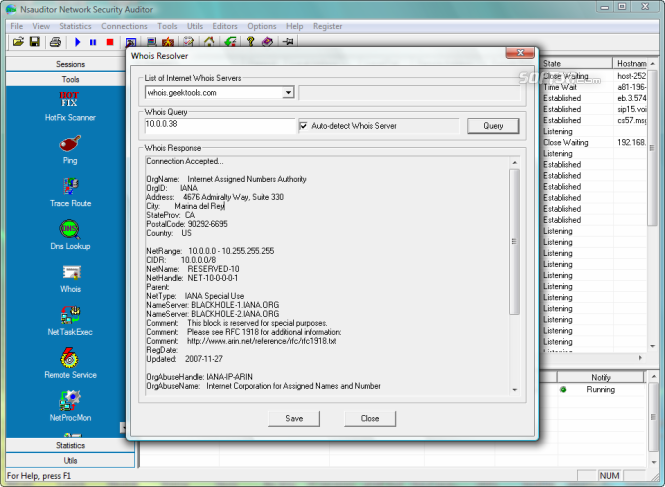
Task: Expand the Whois servers dropdown list
Action: pos(288,92)
